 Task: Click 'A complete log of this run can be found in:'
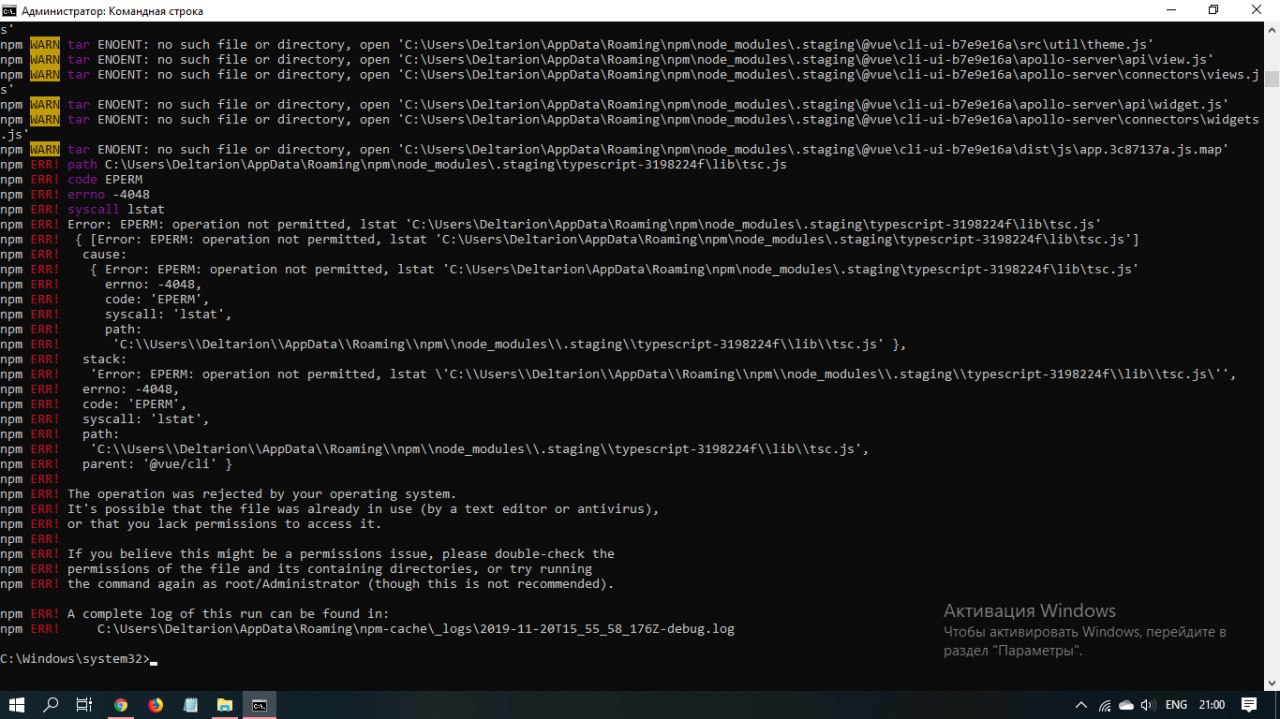point(228,614)
